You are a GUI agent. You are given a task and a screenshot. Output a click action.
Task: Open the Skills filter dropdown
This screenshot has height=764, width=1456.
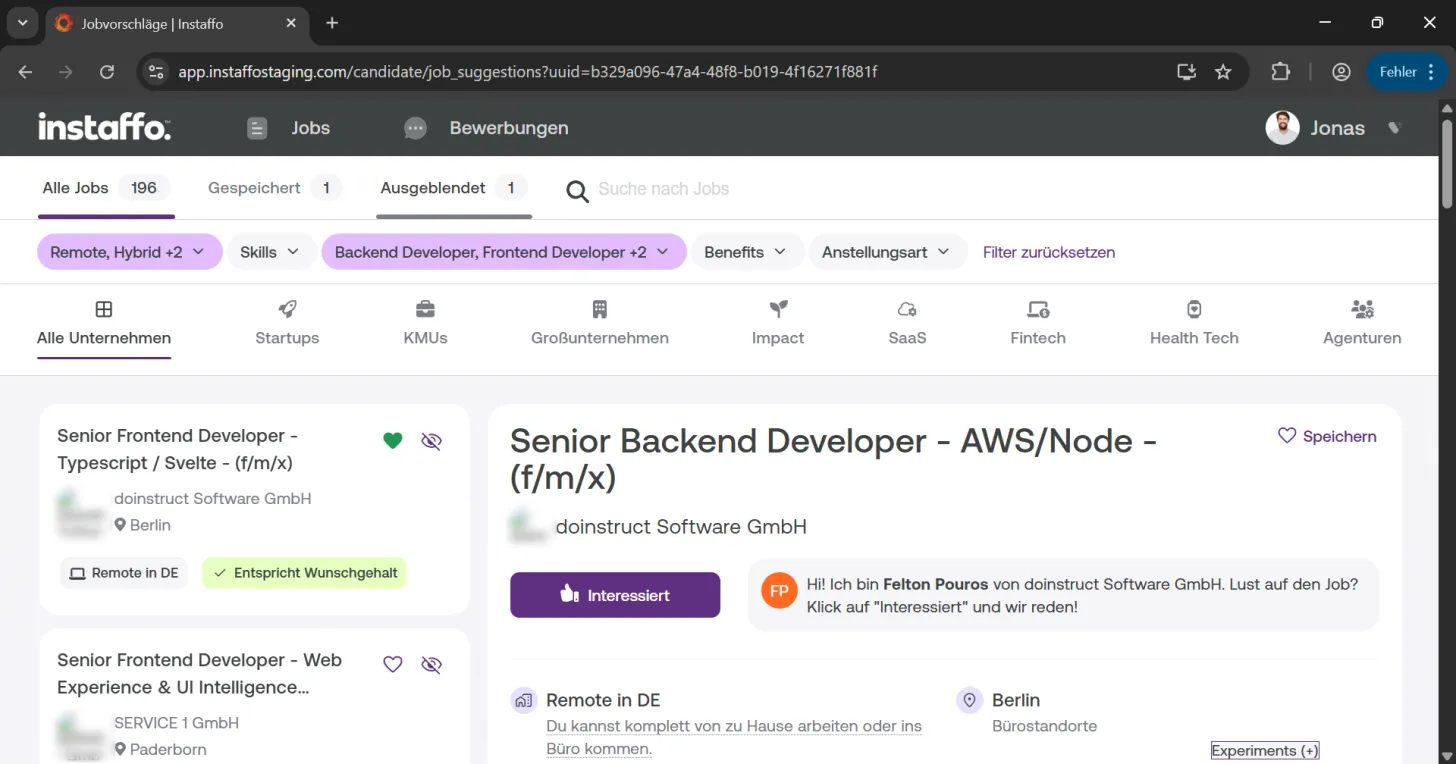[270, 252]
